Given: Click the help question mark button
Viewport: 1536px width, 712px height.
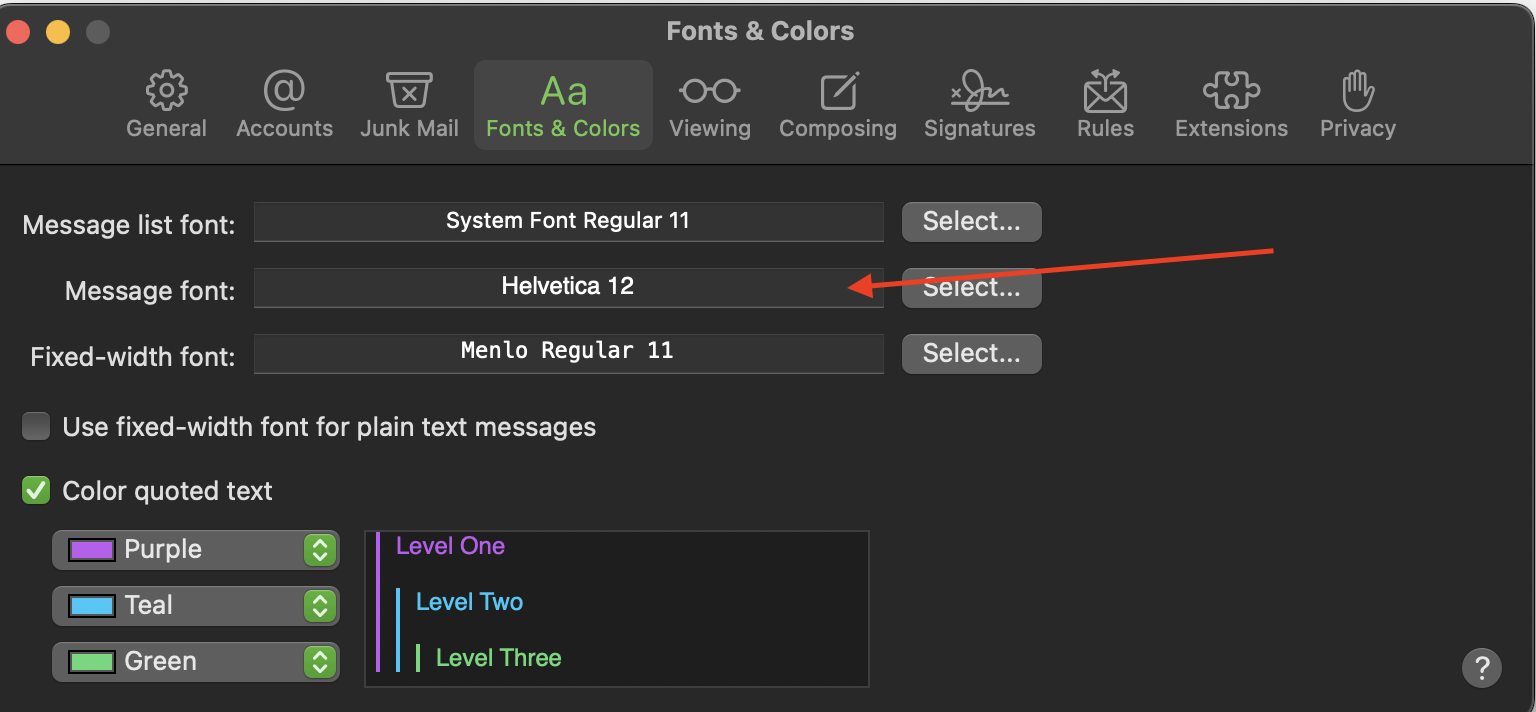Looking at the screenshot, I should click(1481, 666).
